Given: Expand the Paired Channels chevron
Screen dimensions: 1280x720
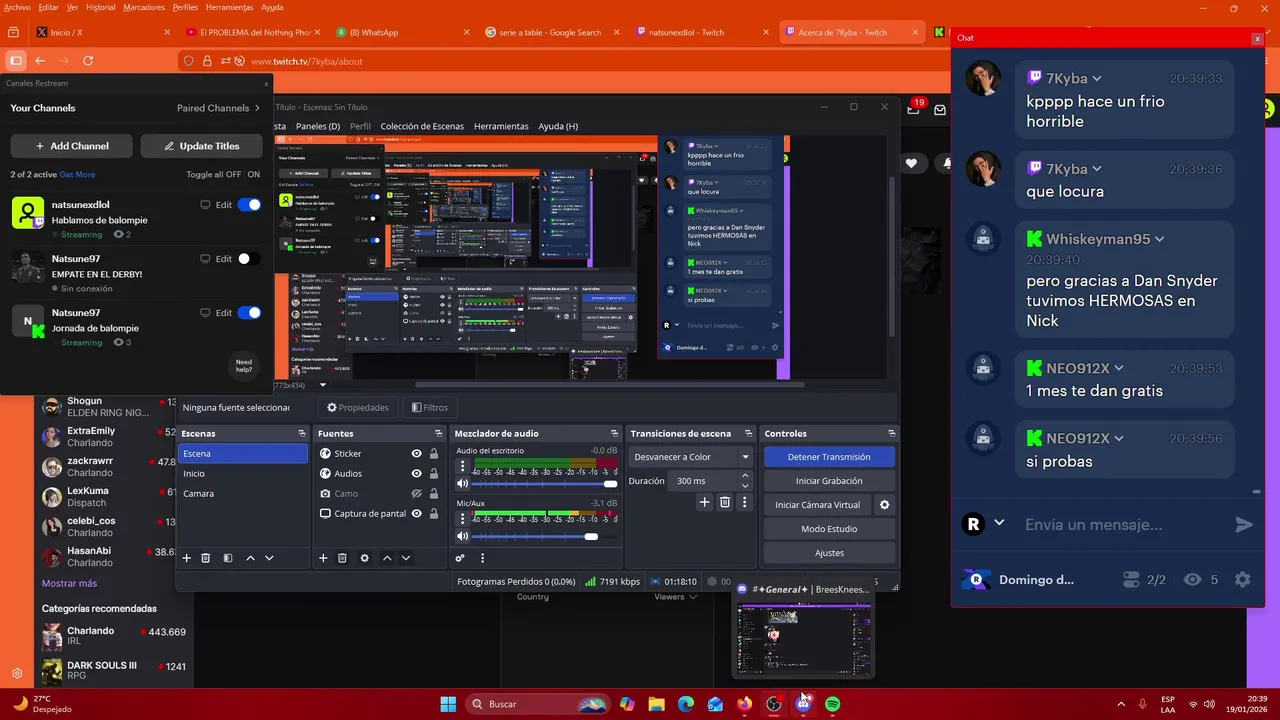Looking at the screenshot, I should click(x=257, y=108).
